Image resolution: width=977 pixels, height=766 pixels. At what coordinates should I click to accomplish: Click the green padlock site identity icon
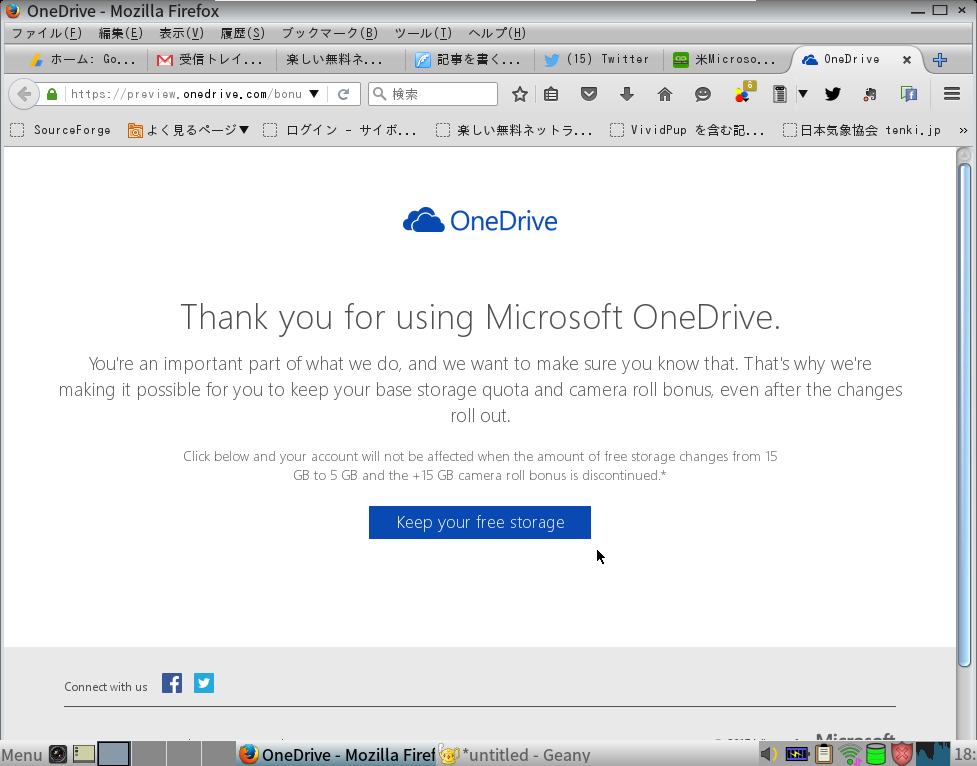click(52, 94)
